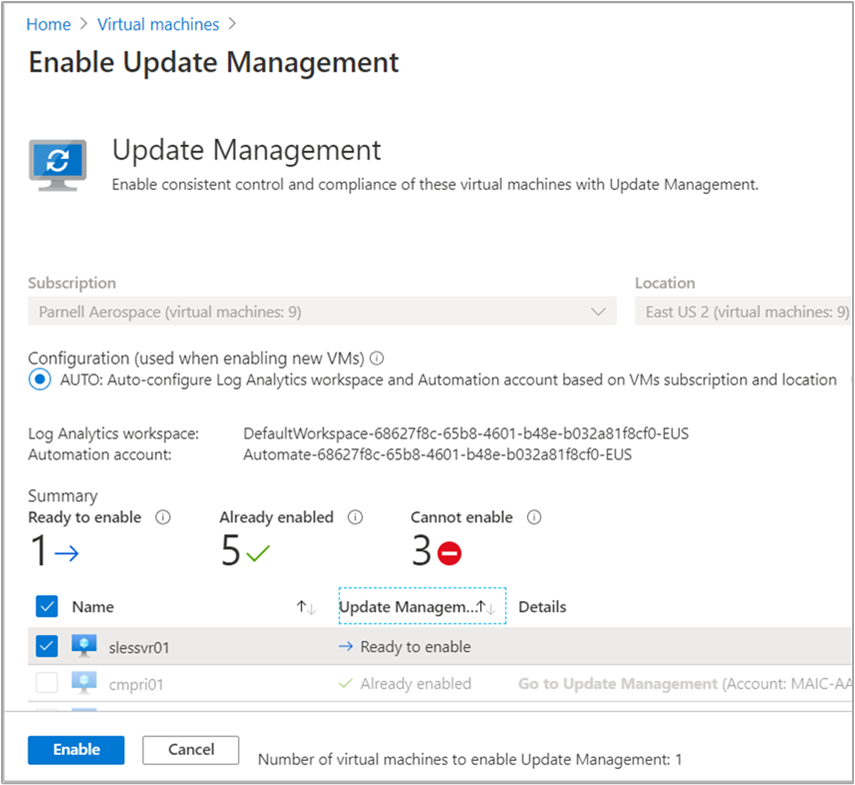The image size is (855, 785).
Task: Click the Cancel button
Action: point(191,750)
